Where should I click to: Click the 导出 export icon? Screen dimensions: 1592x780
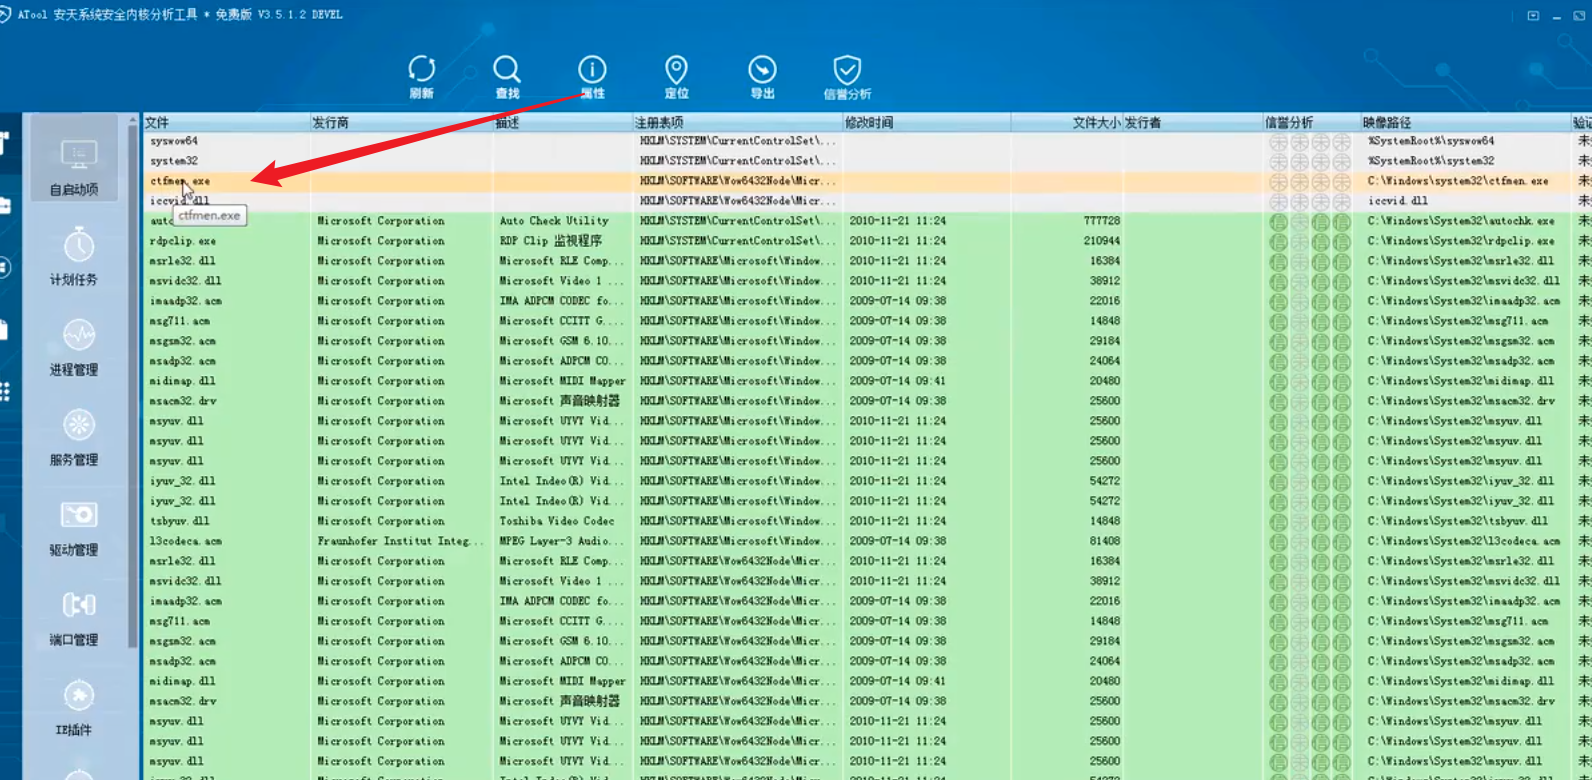762,76
